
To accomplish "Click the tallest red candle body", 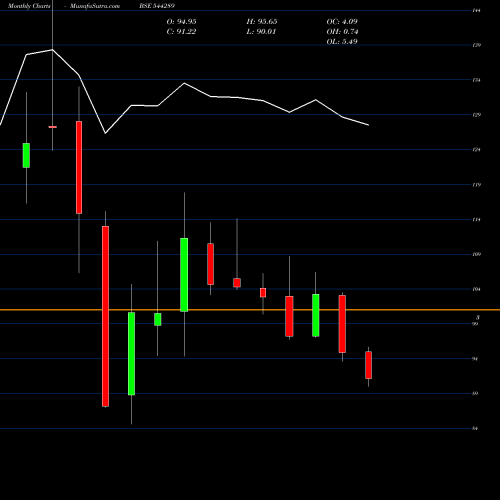I will click(x=105, y=316).
